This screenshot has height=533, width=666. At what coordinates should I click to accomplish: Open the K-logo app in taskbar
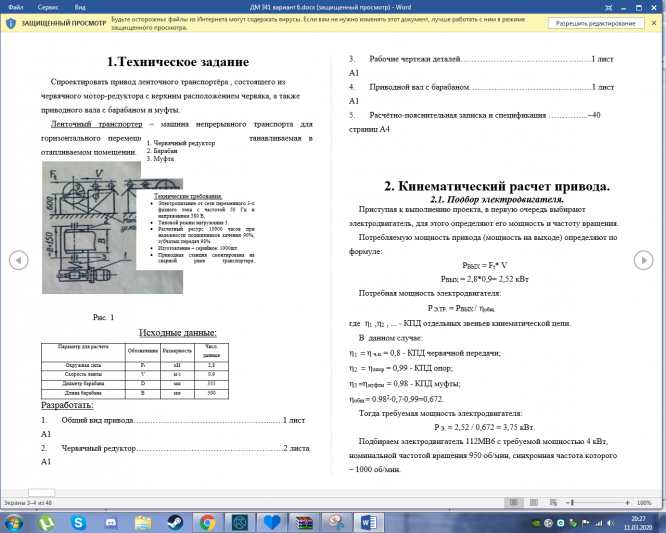pyautogui.click(x=240, y=522)
